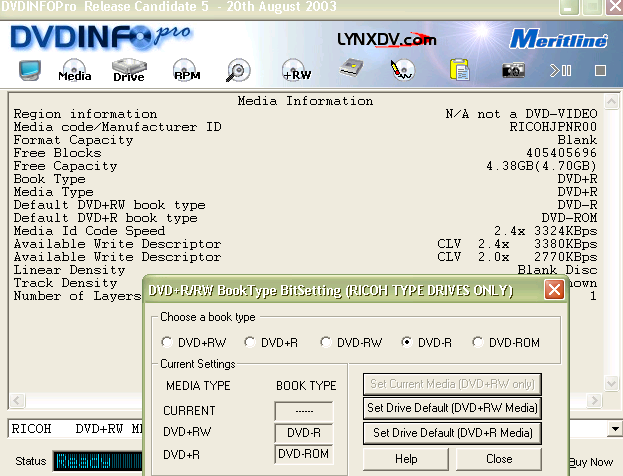This screenshot has height=476, width=623.
Task: Click the DVDINFOpro logo
Action: [x=101, y=37]
